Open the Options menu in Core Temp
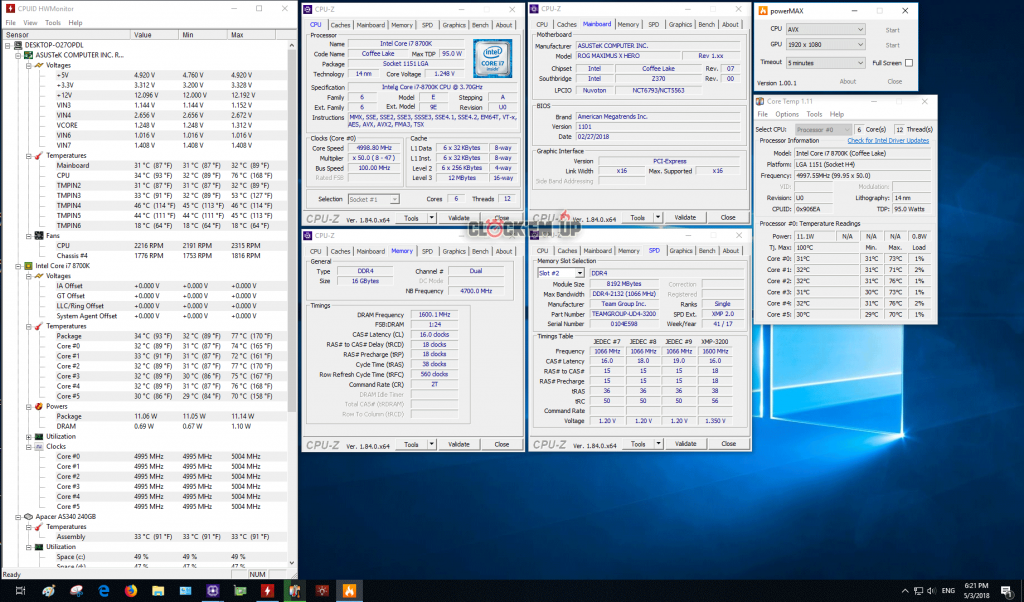 [x=787, y=114]
